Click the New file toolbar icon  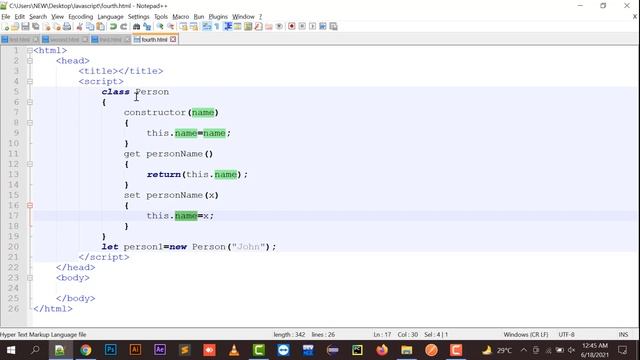(6, 27)
